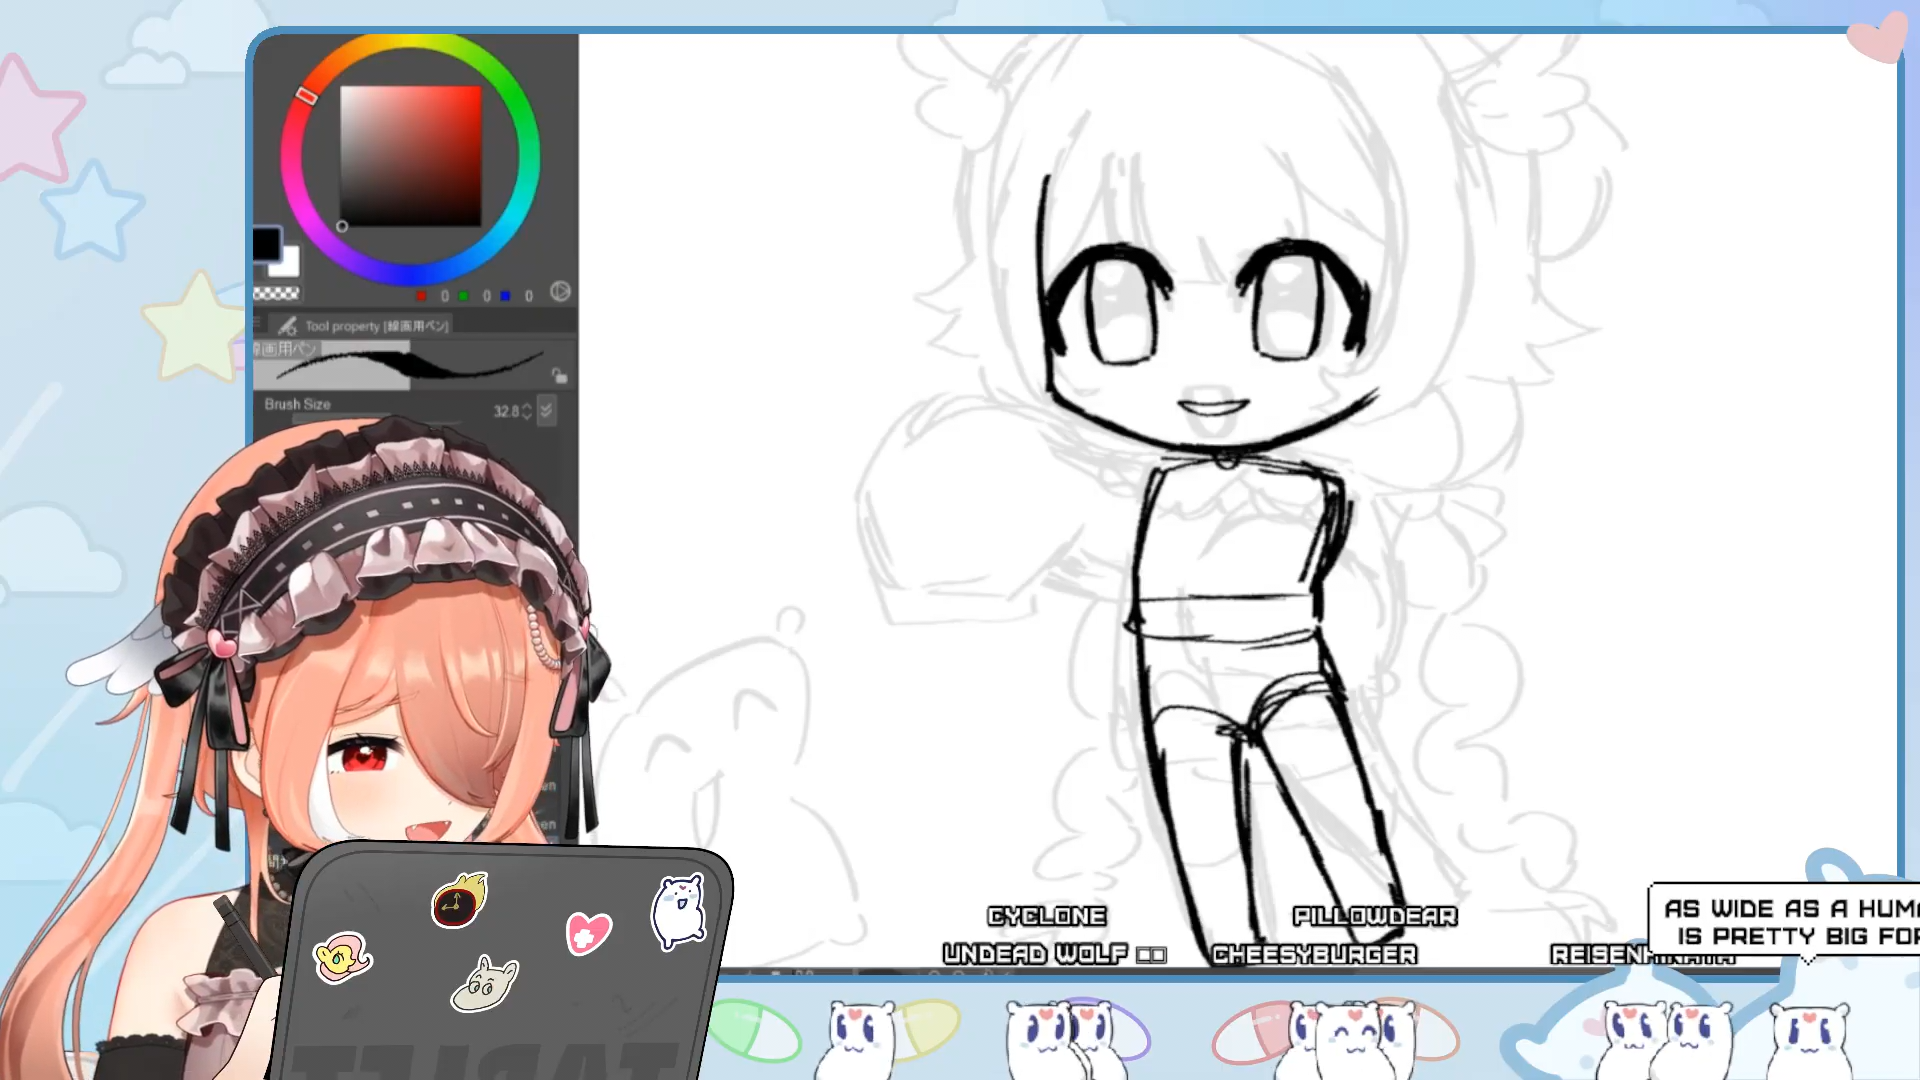Open Brush Size dynamics dropdown

coord(546,410)
